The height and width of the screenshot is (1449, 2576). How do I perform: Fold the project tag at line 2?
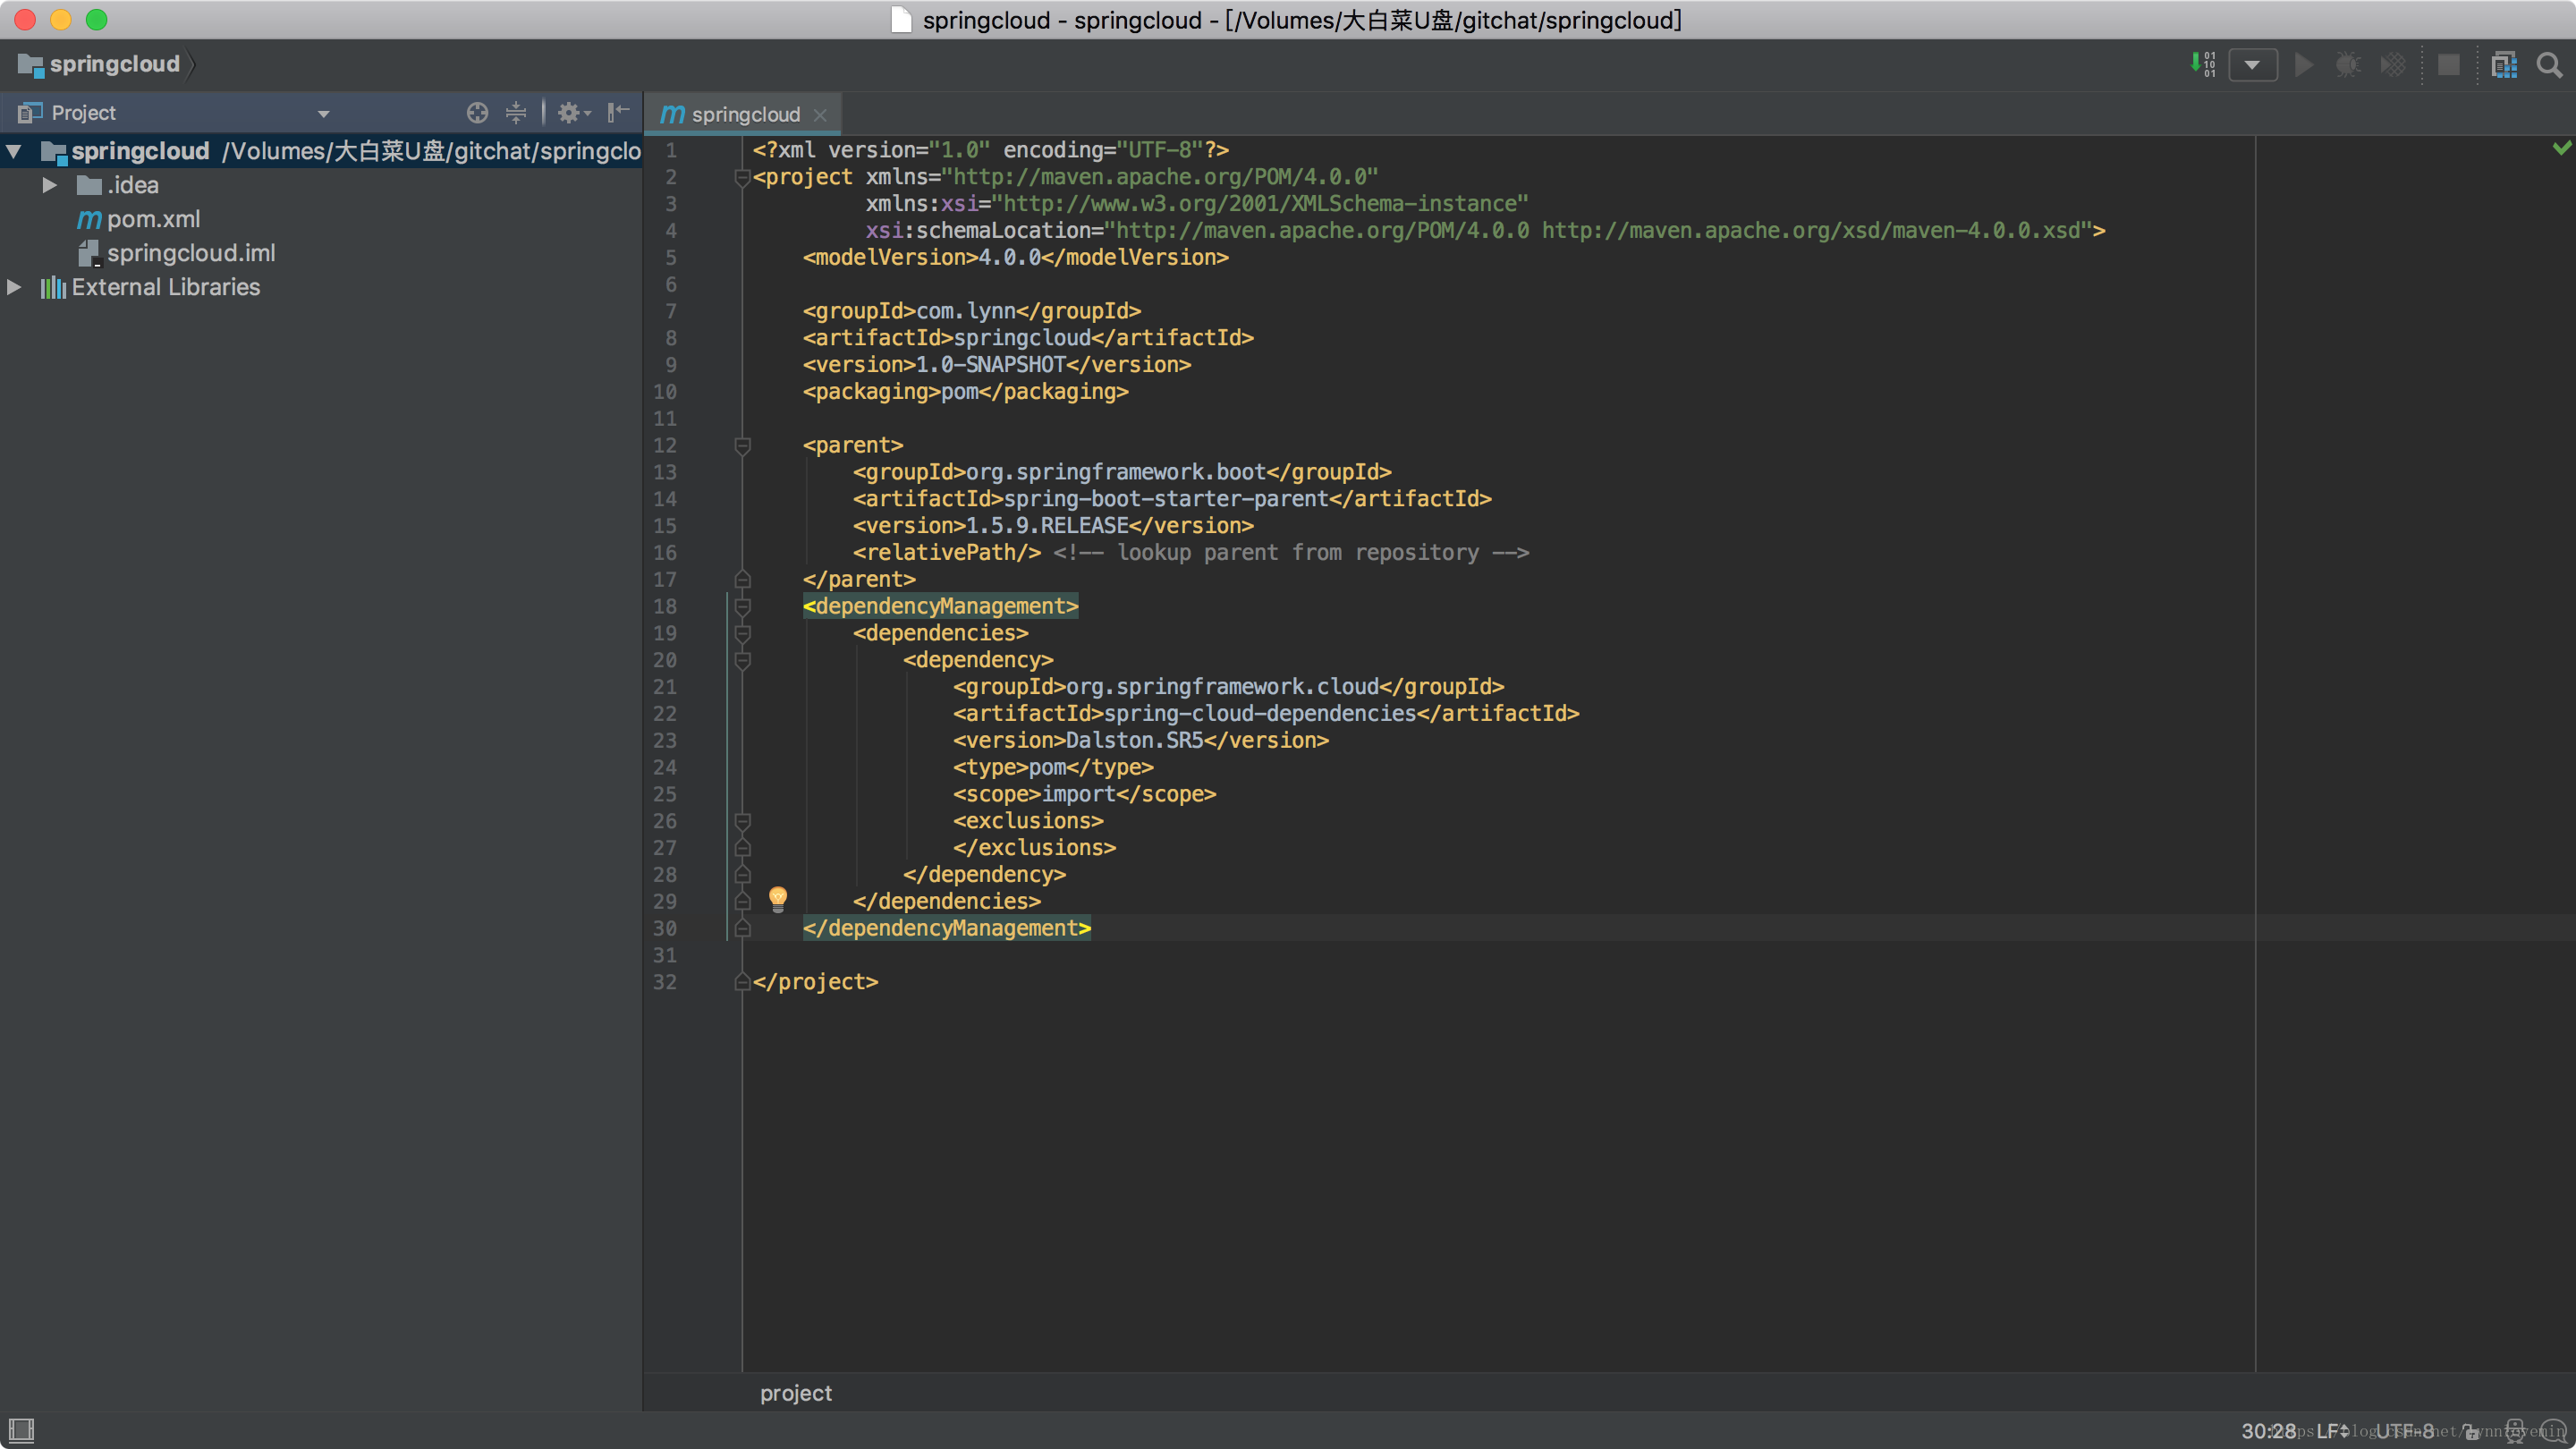click(x=742, y=178)
